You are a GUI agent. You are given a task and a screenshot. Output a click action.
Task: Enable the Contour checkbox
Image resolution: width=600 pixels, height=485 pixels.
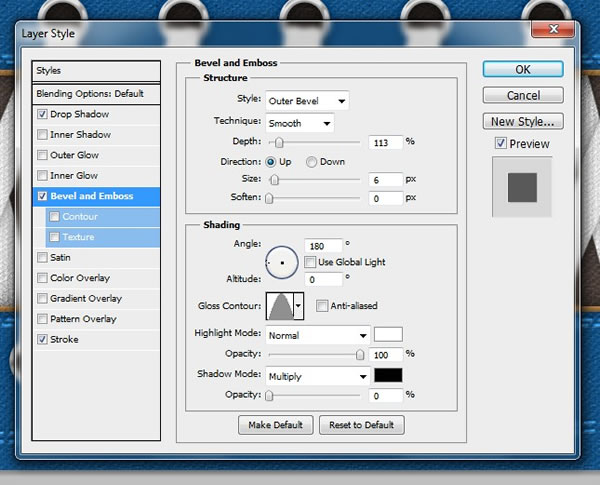(54, 217)
